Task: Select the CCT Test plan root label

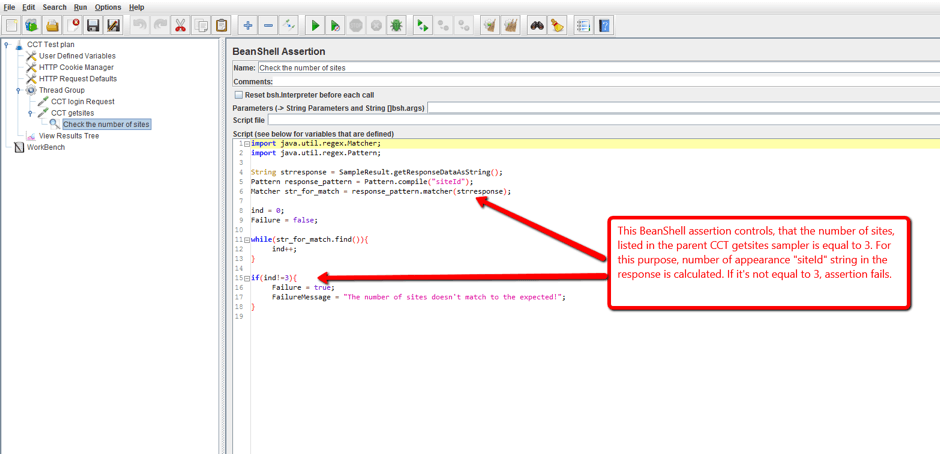Action: tap(51, 44)
